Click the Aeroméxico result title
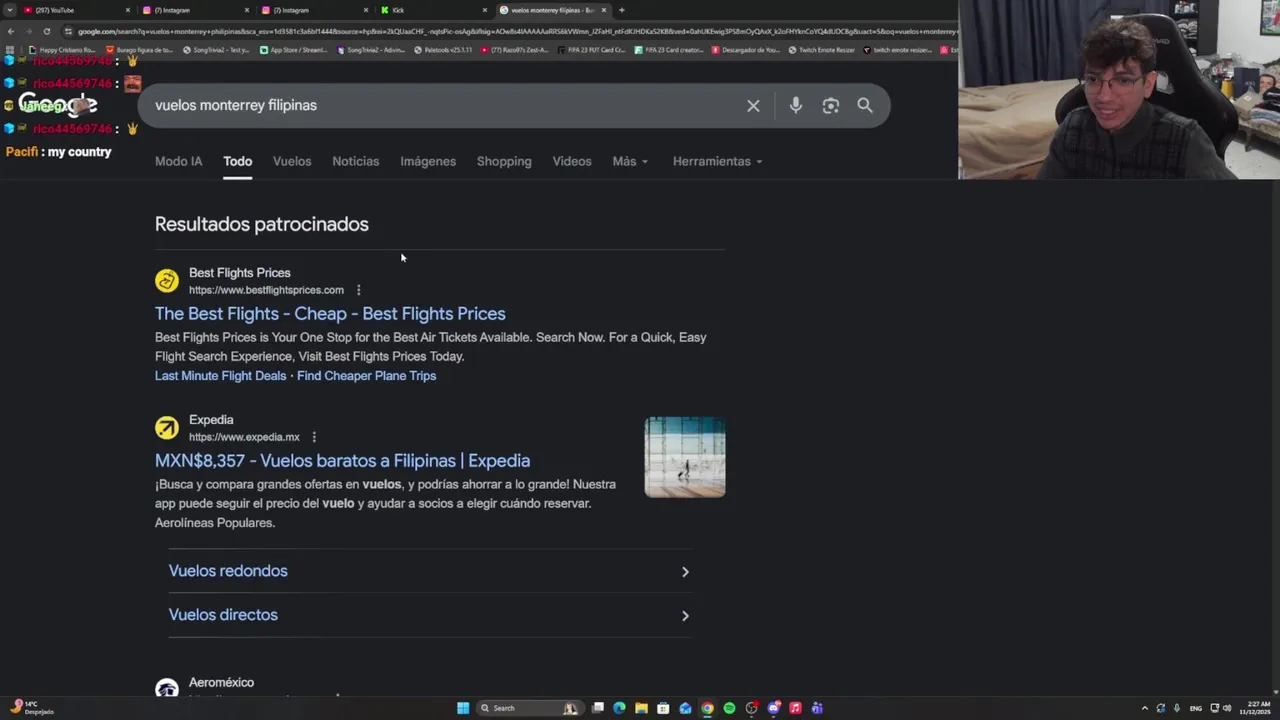 pos(221,682)
